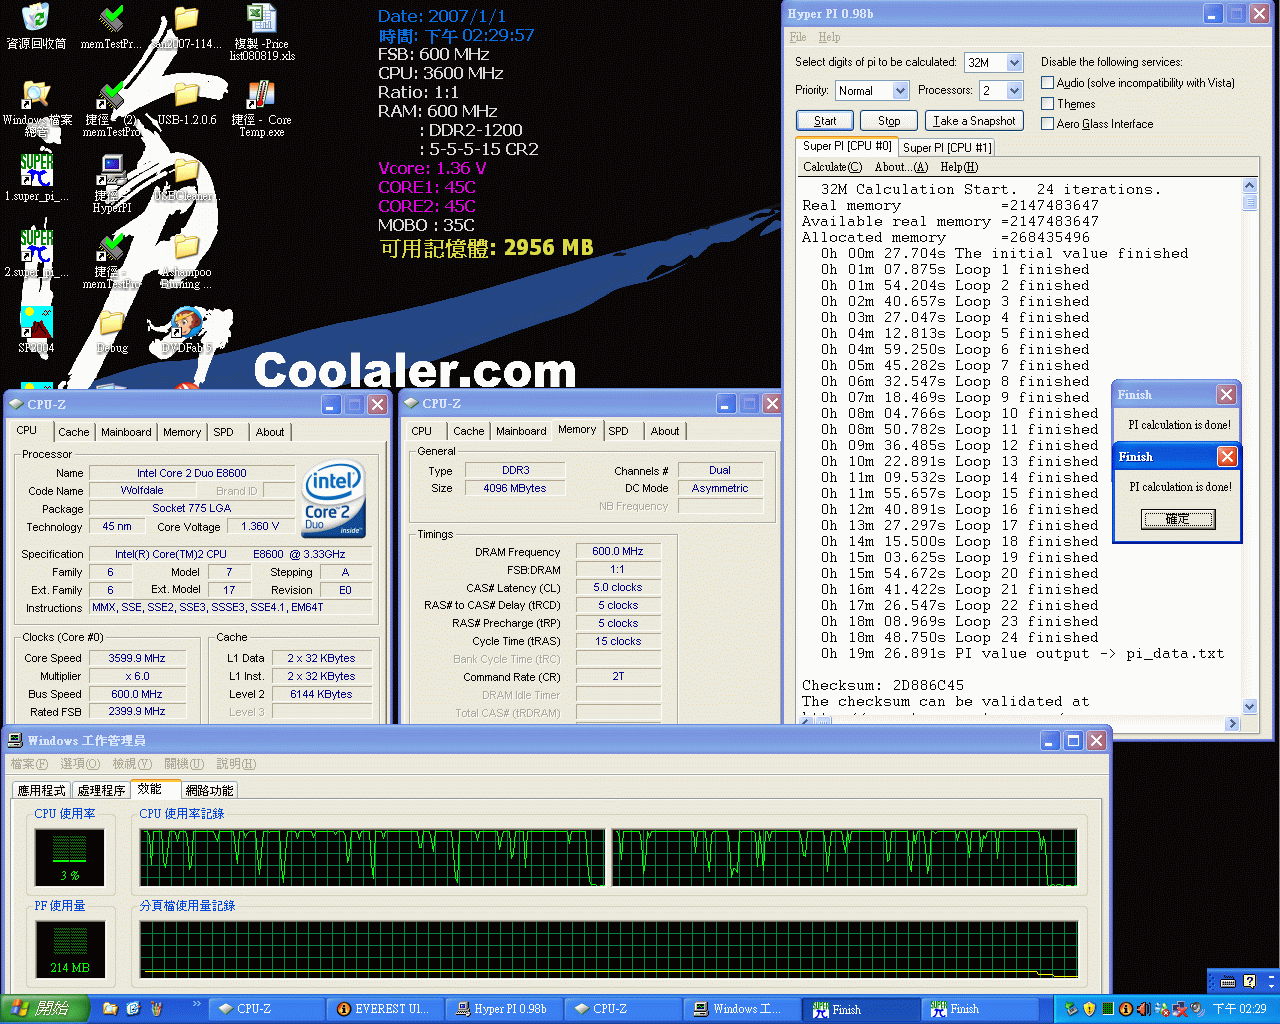Open the 複製 -Price list080819.xls Excel file icon

(x=262, y=32)
